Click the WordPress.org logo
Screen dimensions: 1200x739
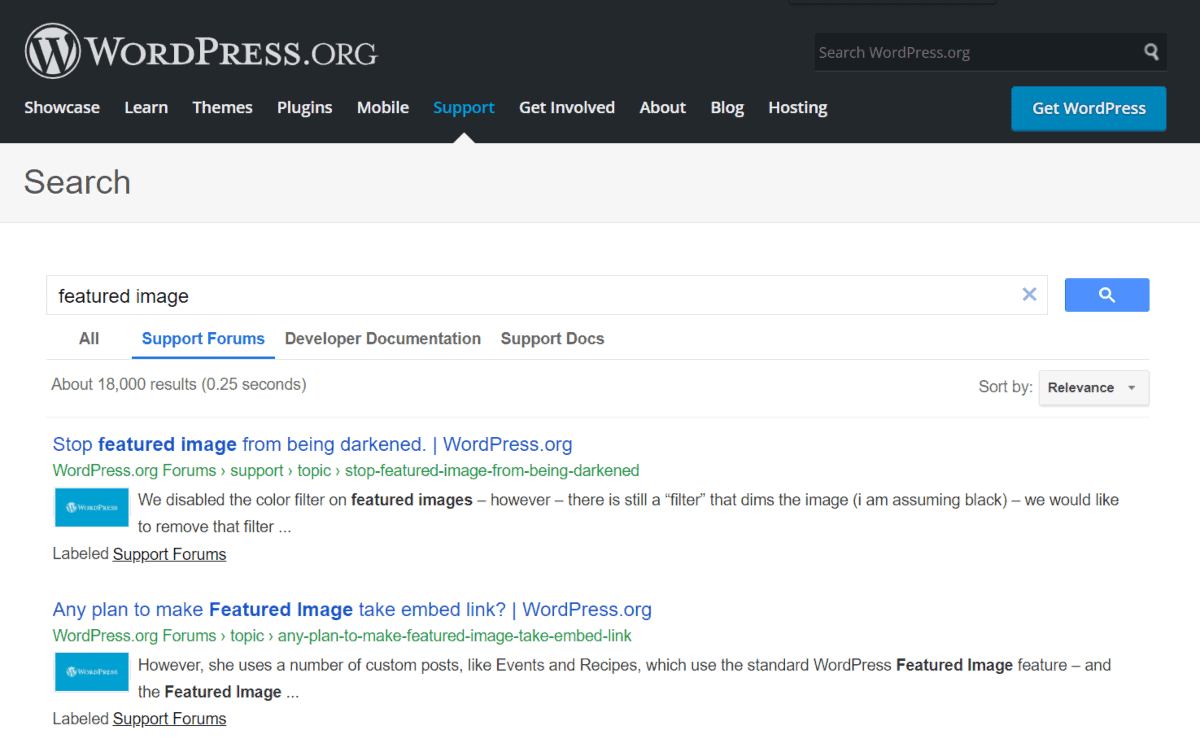coord(201,51)
